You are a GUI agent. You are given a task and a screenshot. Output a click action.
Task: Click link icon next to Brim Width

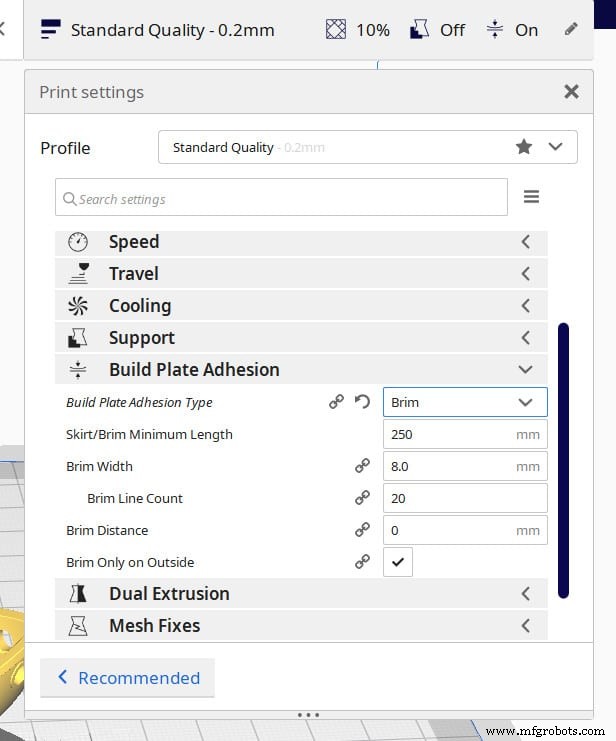[362, 466]
